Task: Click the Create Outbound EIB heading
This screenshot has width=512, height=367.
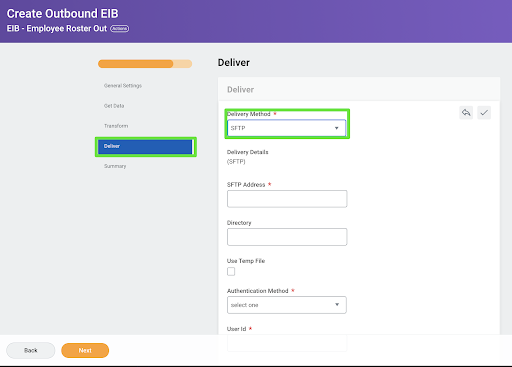Action: click(x=63, y=14)
